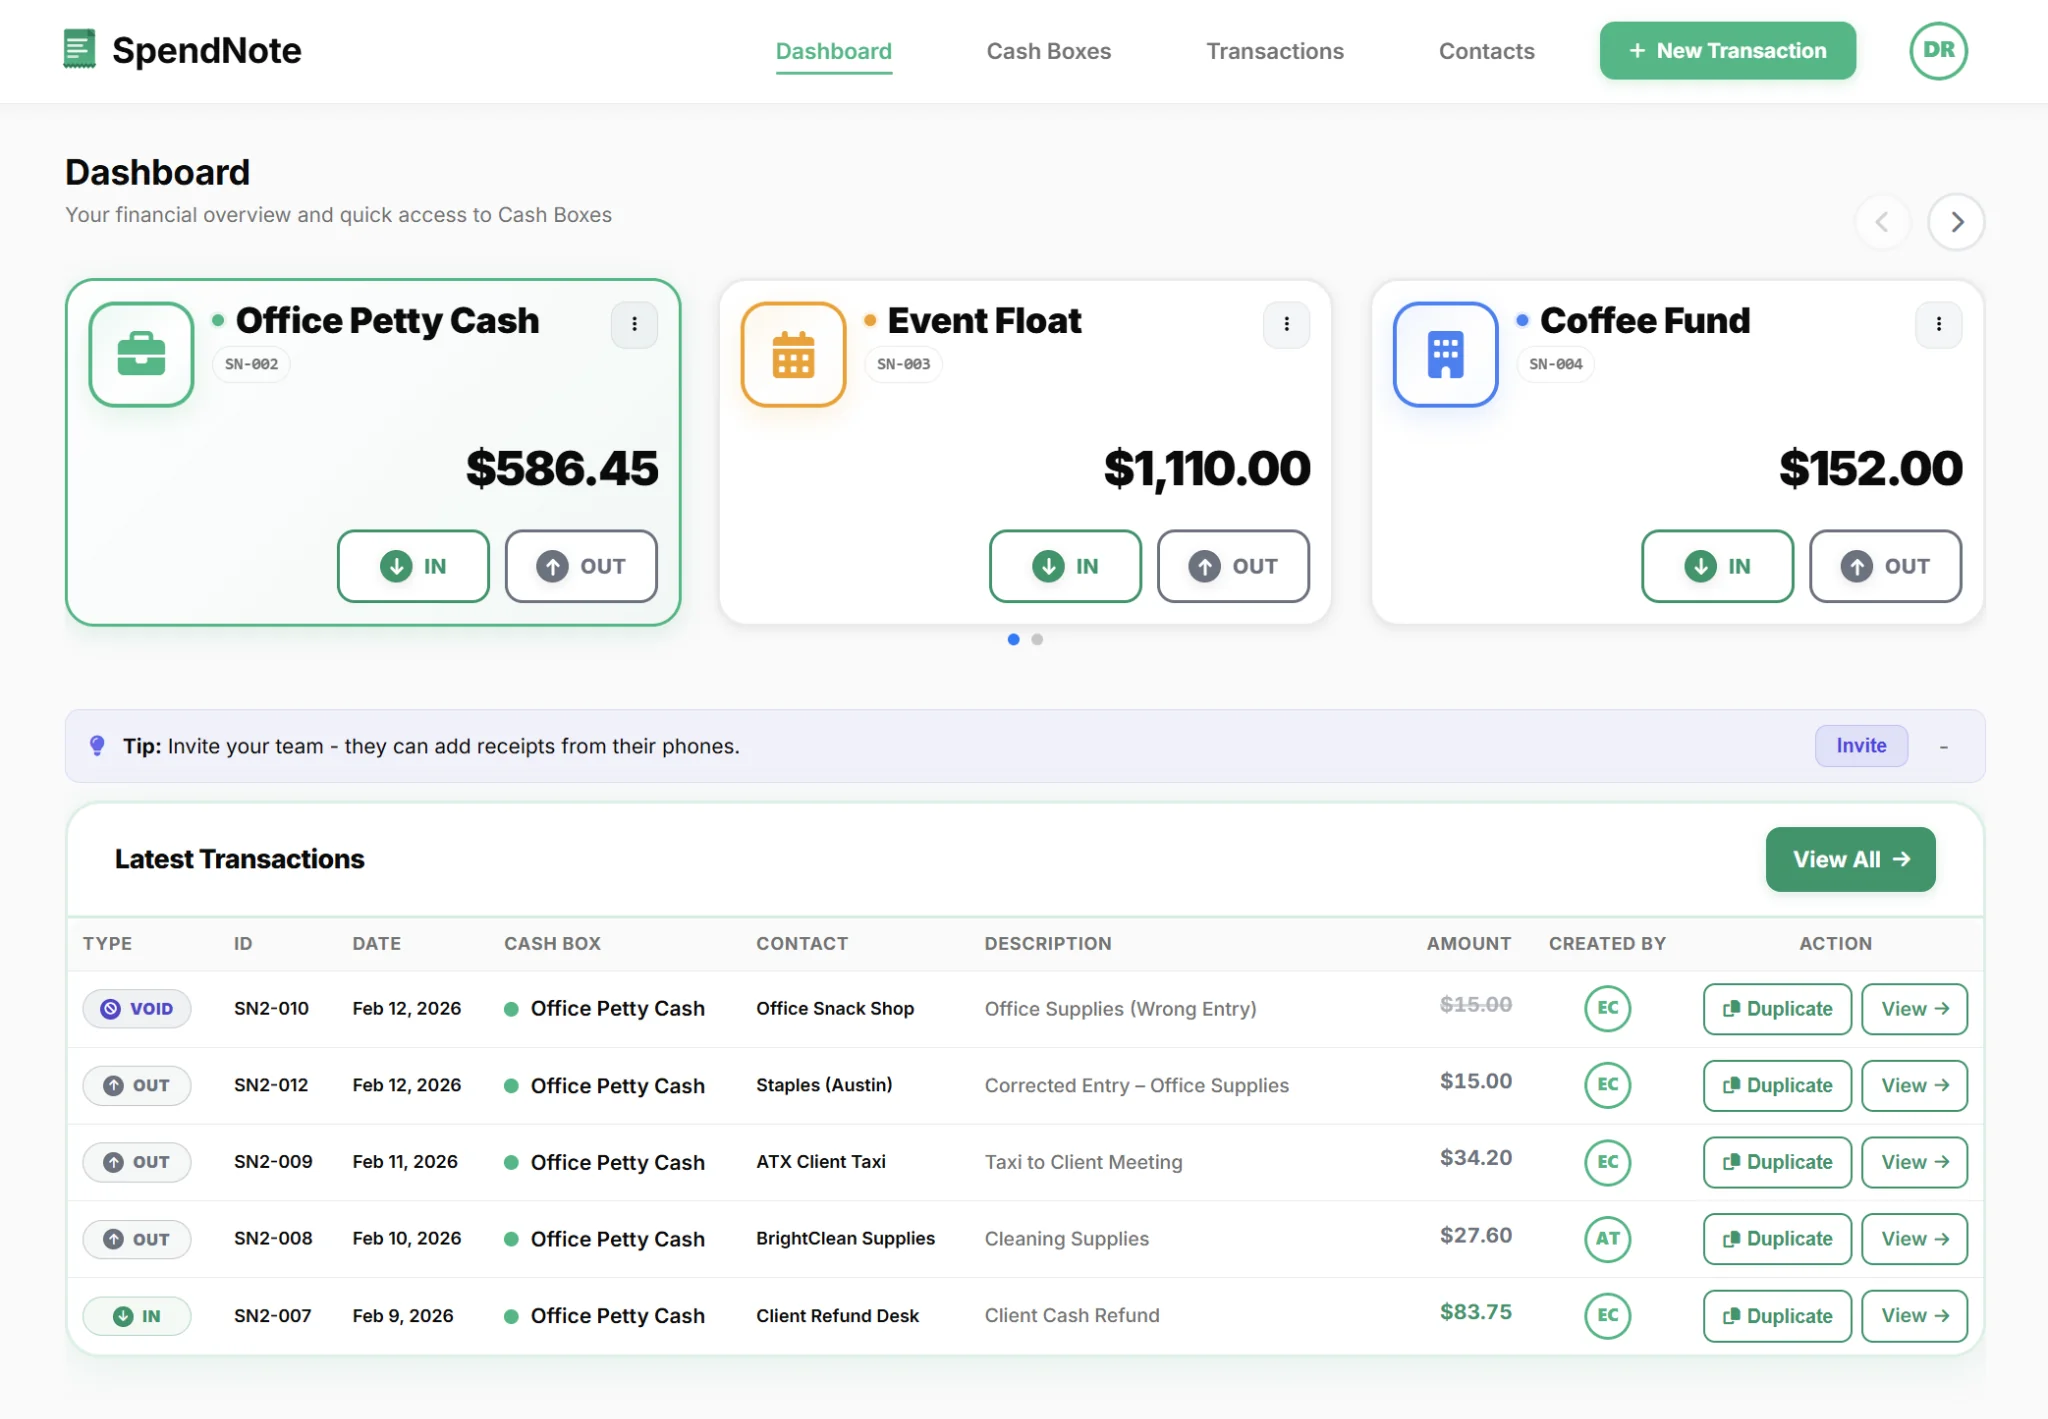Open the DR profile avatar
The width and height of the screenshot is (2048, 1419).
click(1936, 50)
